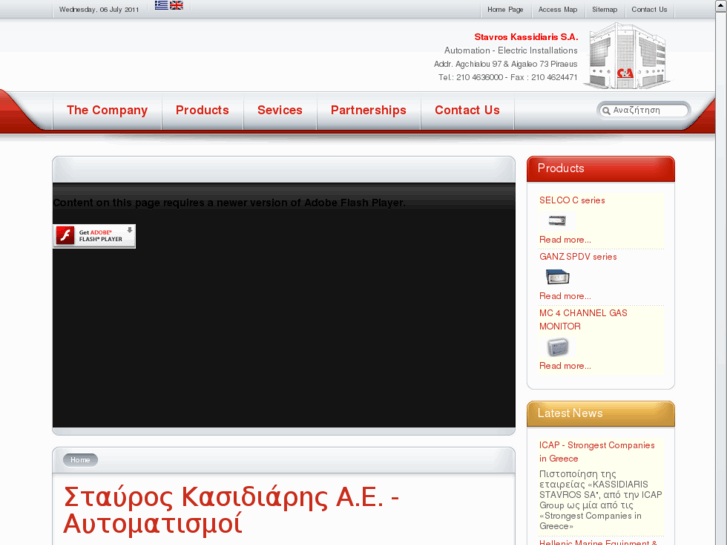Image resolution: width=727 pixels, height=545 pixels.
Task: Click the Wednesday, 06 July 2011 date
Action: [x=99, y=9]
